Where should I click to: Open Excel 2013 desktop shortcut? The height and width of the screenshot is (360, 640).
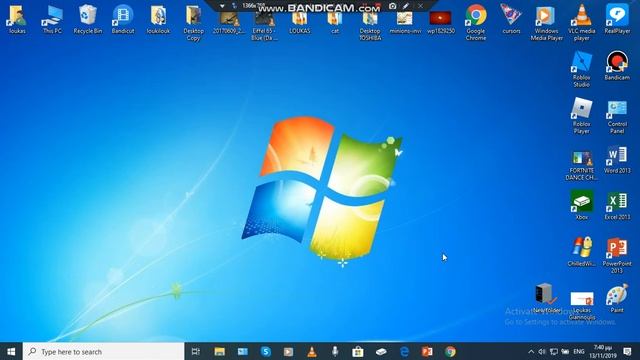617,206
